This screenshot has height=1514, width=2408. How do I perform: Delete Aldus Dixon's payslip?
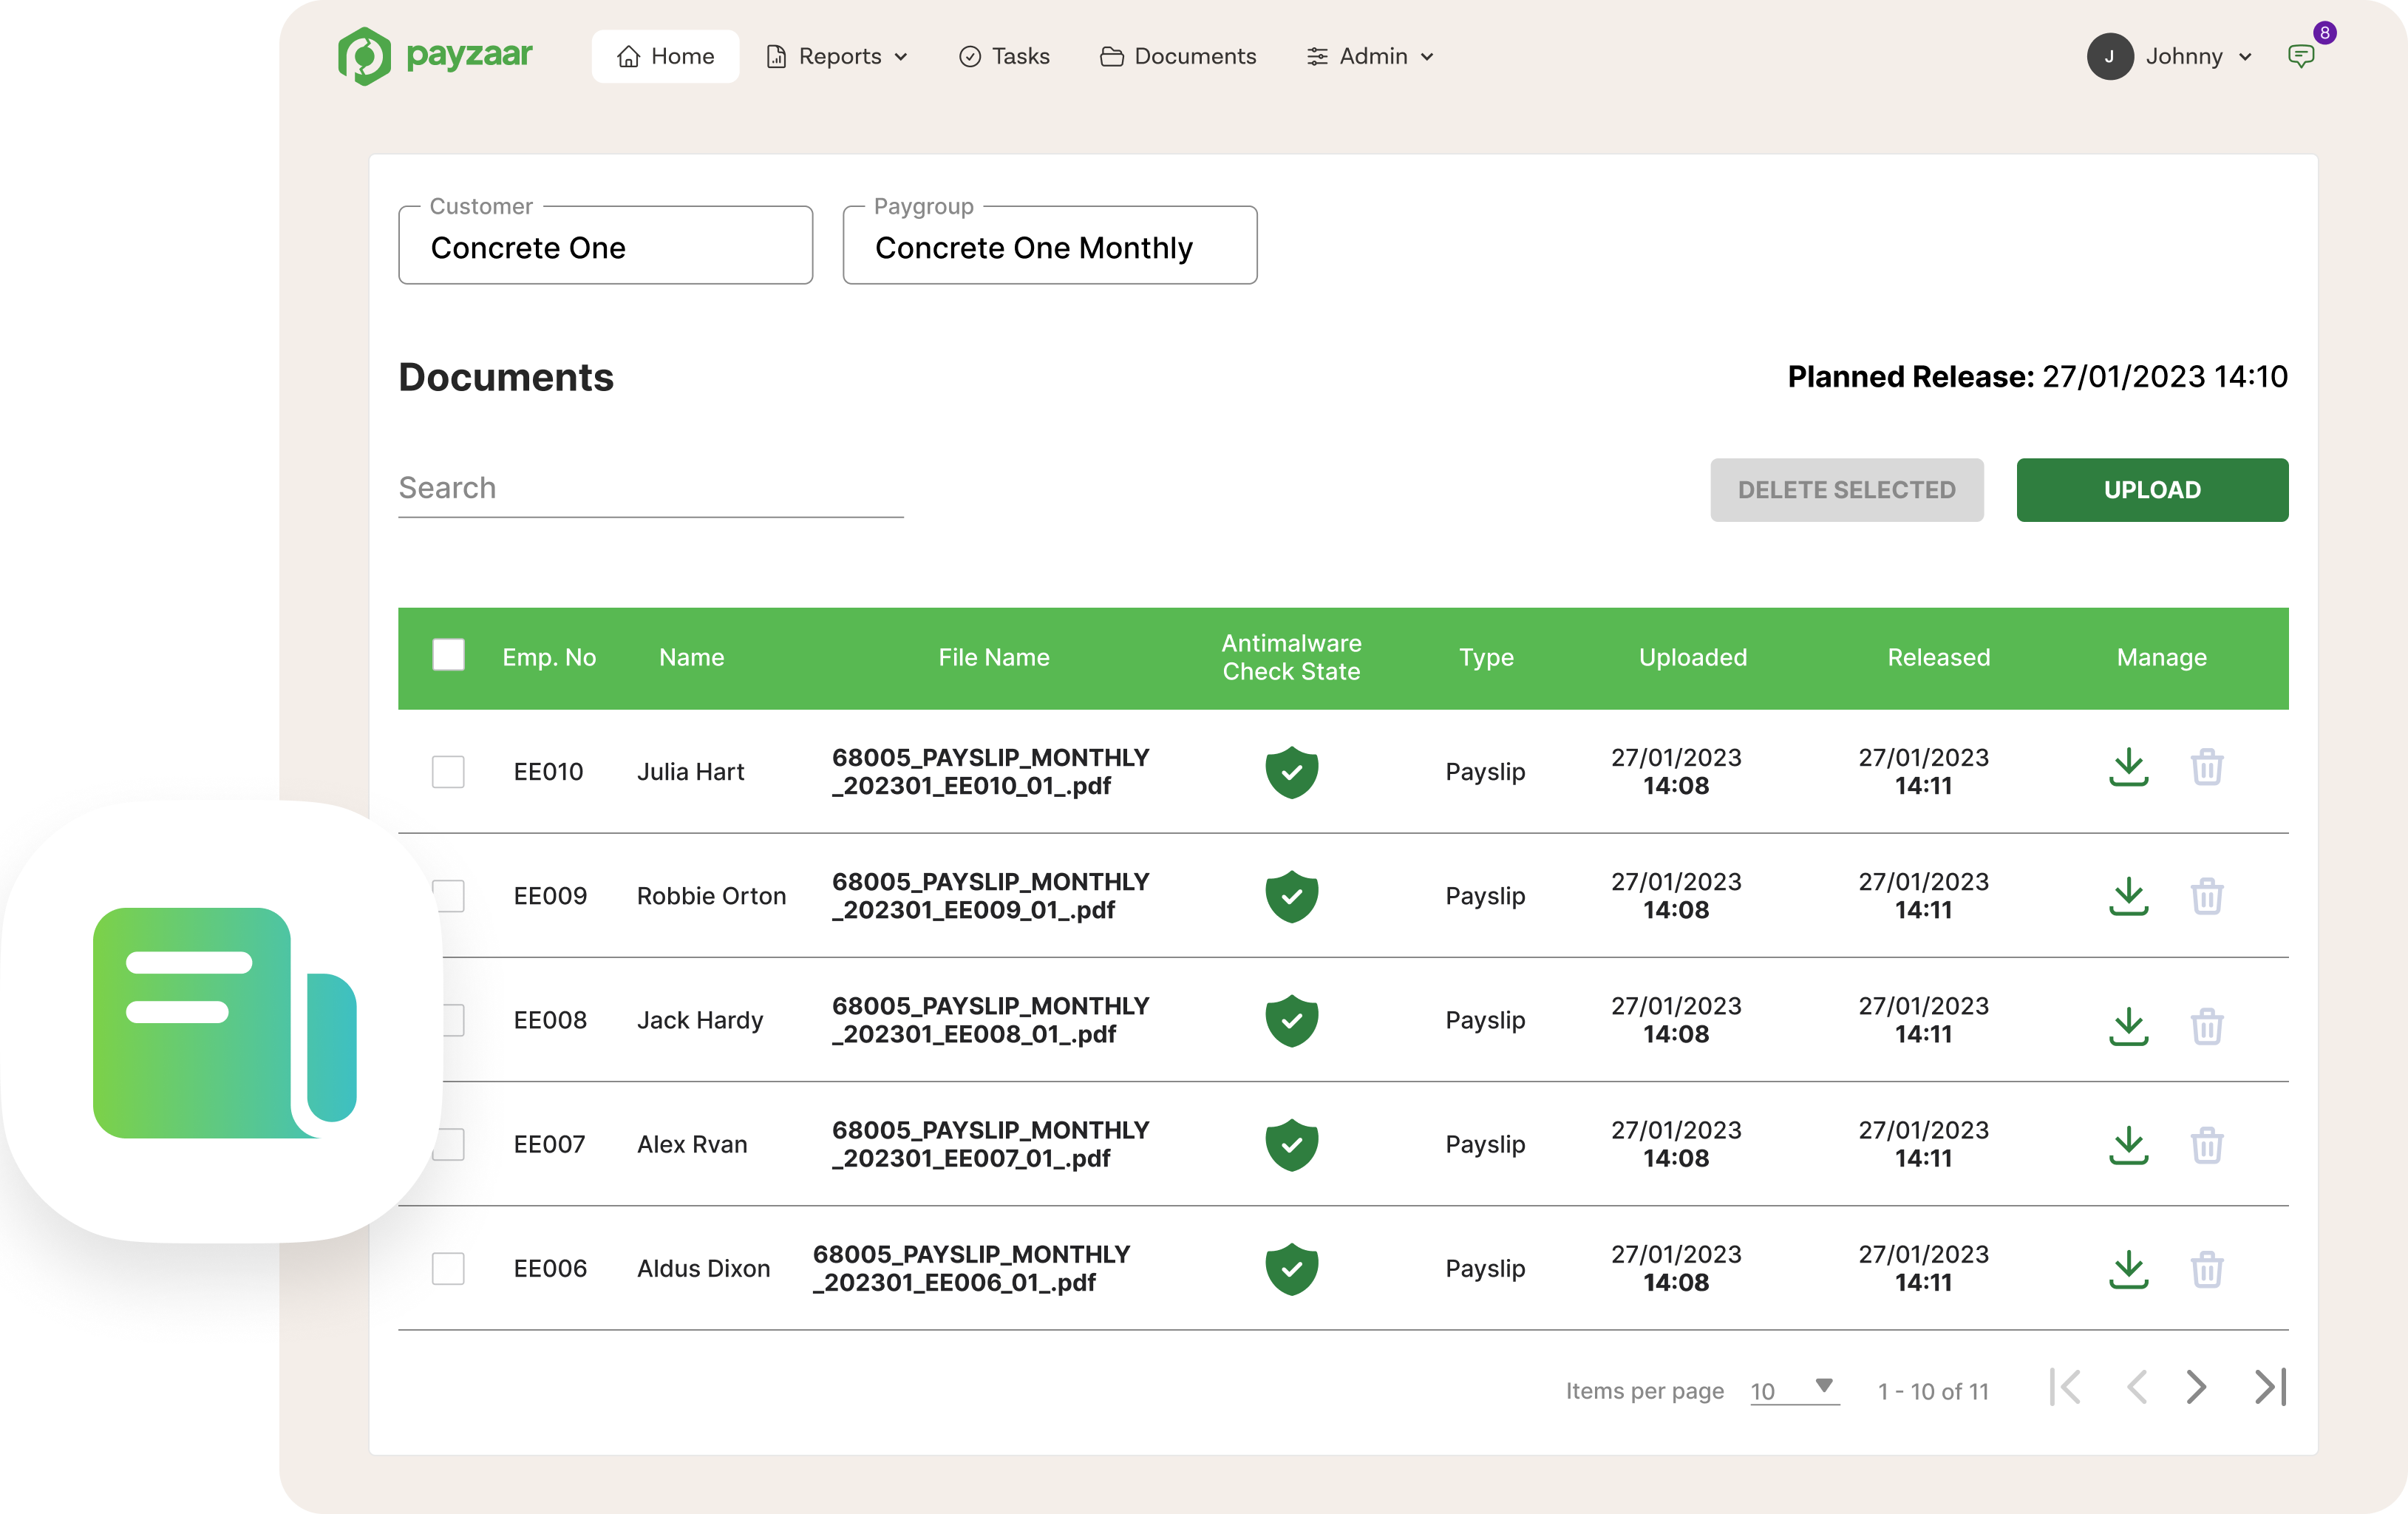pyautogui.click(x=2207, y=1269)
